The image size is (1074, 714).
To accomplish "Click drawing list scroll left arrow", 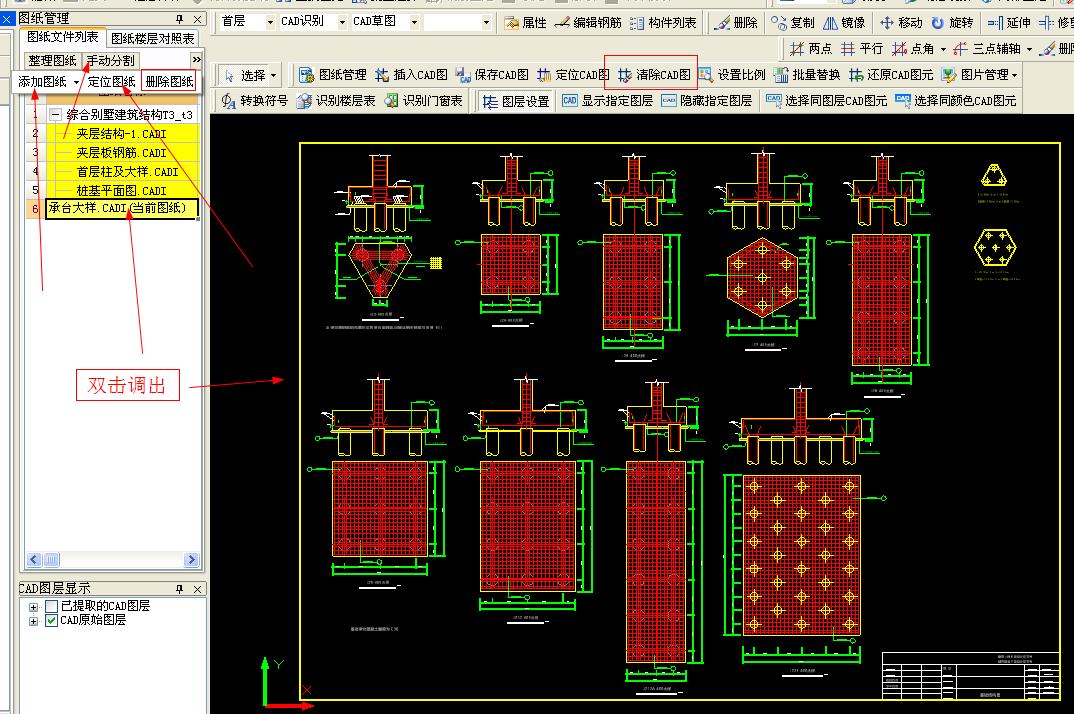I will pos(34,560).
